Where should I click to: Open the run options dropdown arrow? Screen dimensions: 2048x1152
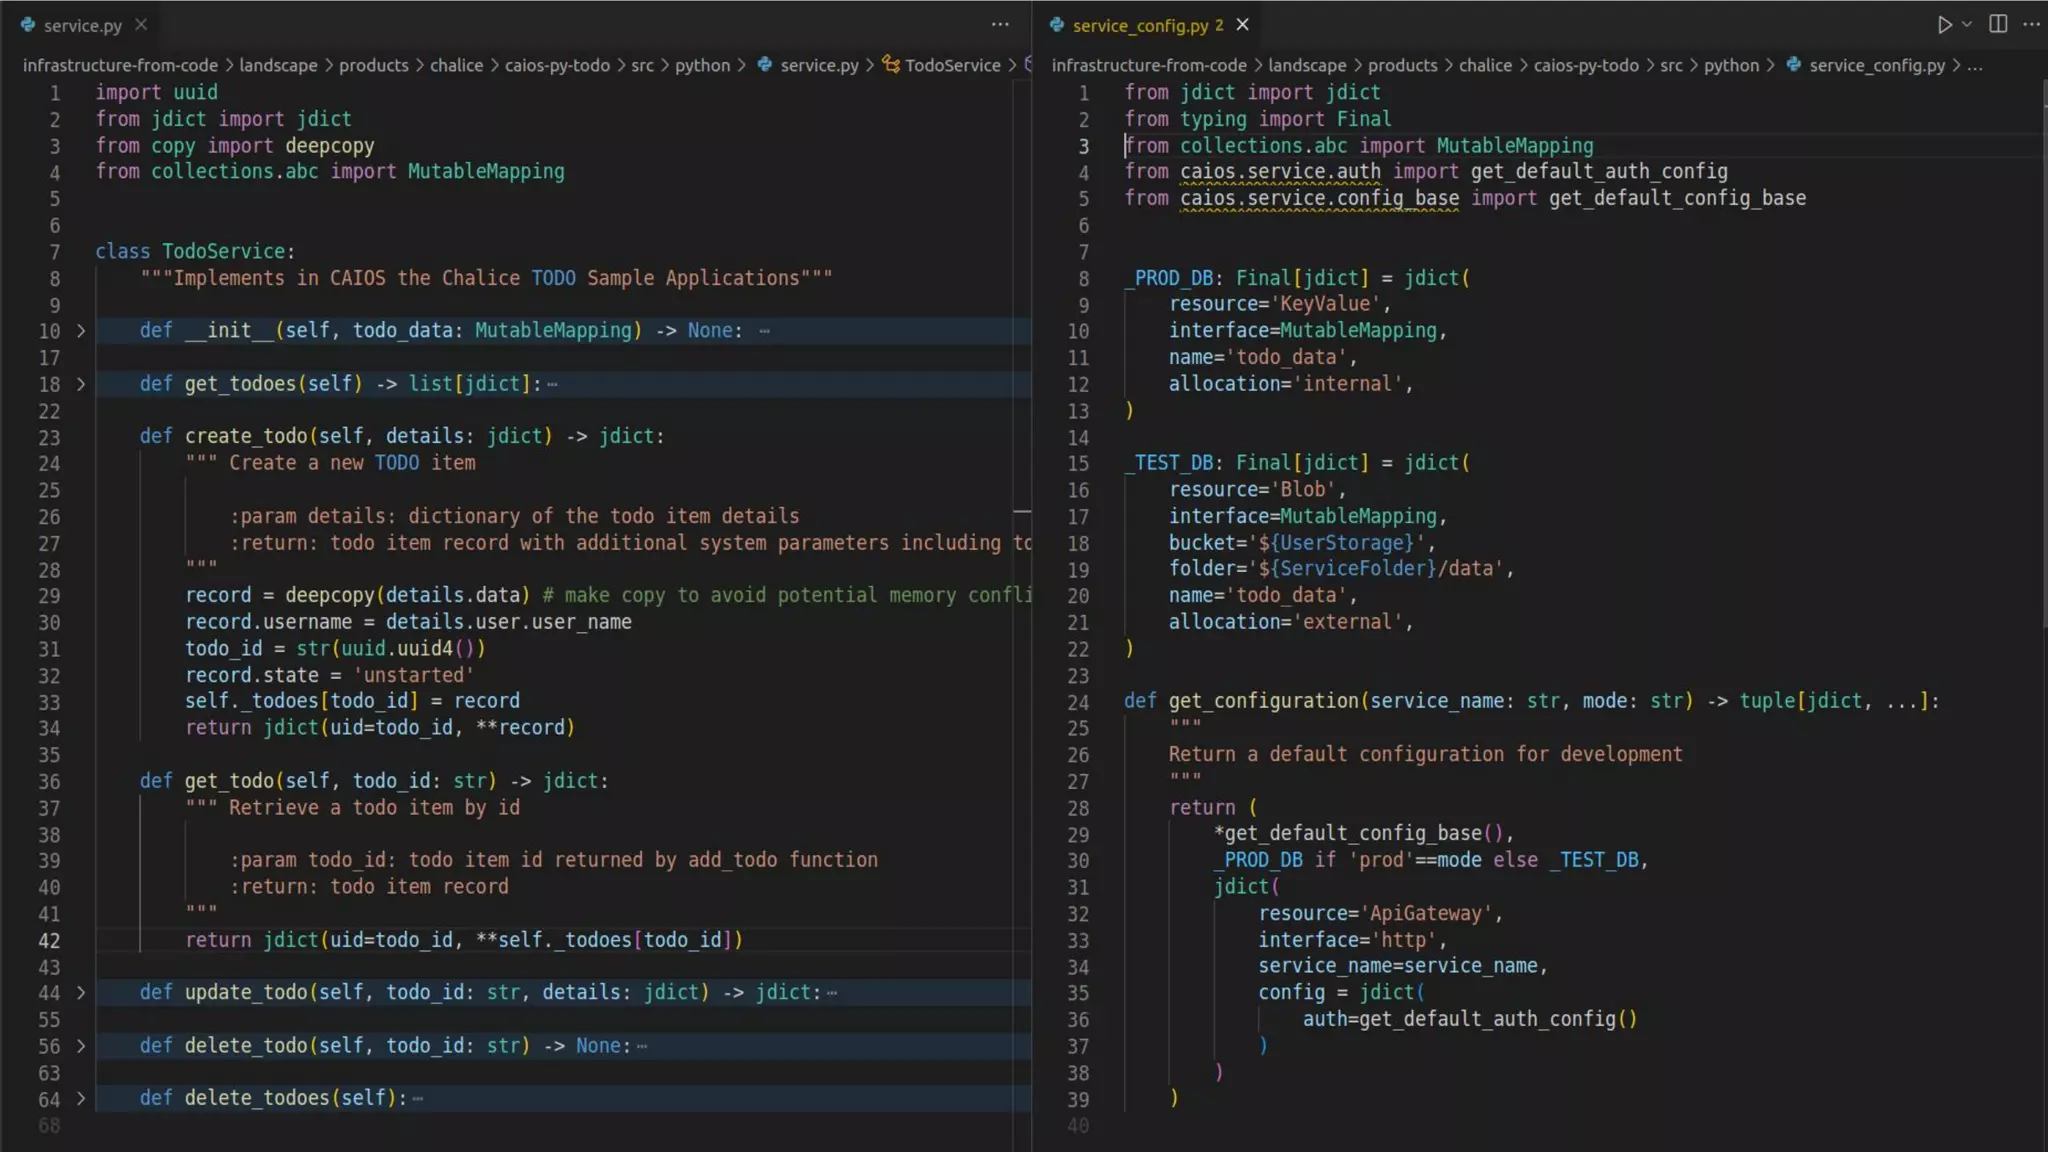1967,25
